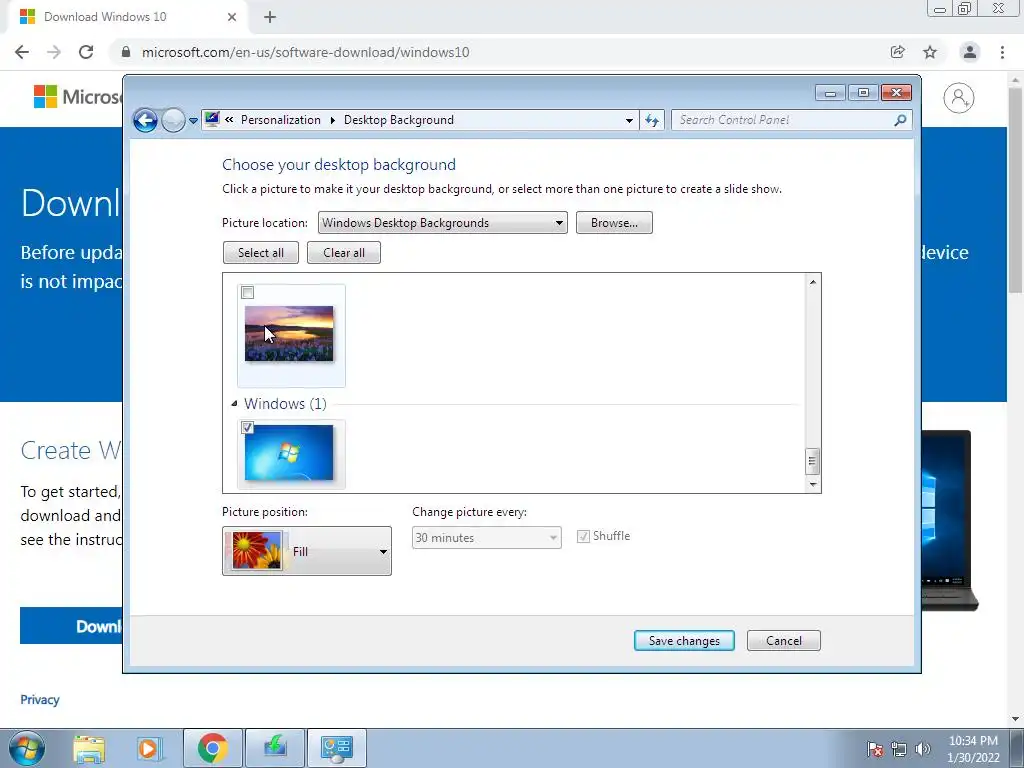This screenshot has width=1024, height=768.
Task: Refresh the Control Panel address bar
Action: [x=652, y=120]
